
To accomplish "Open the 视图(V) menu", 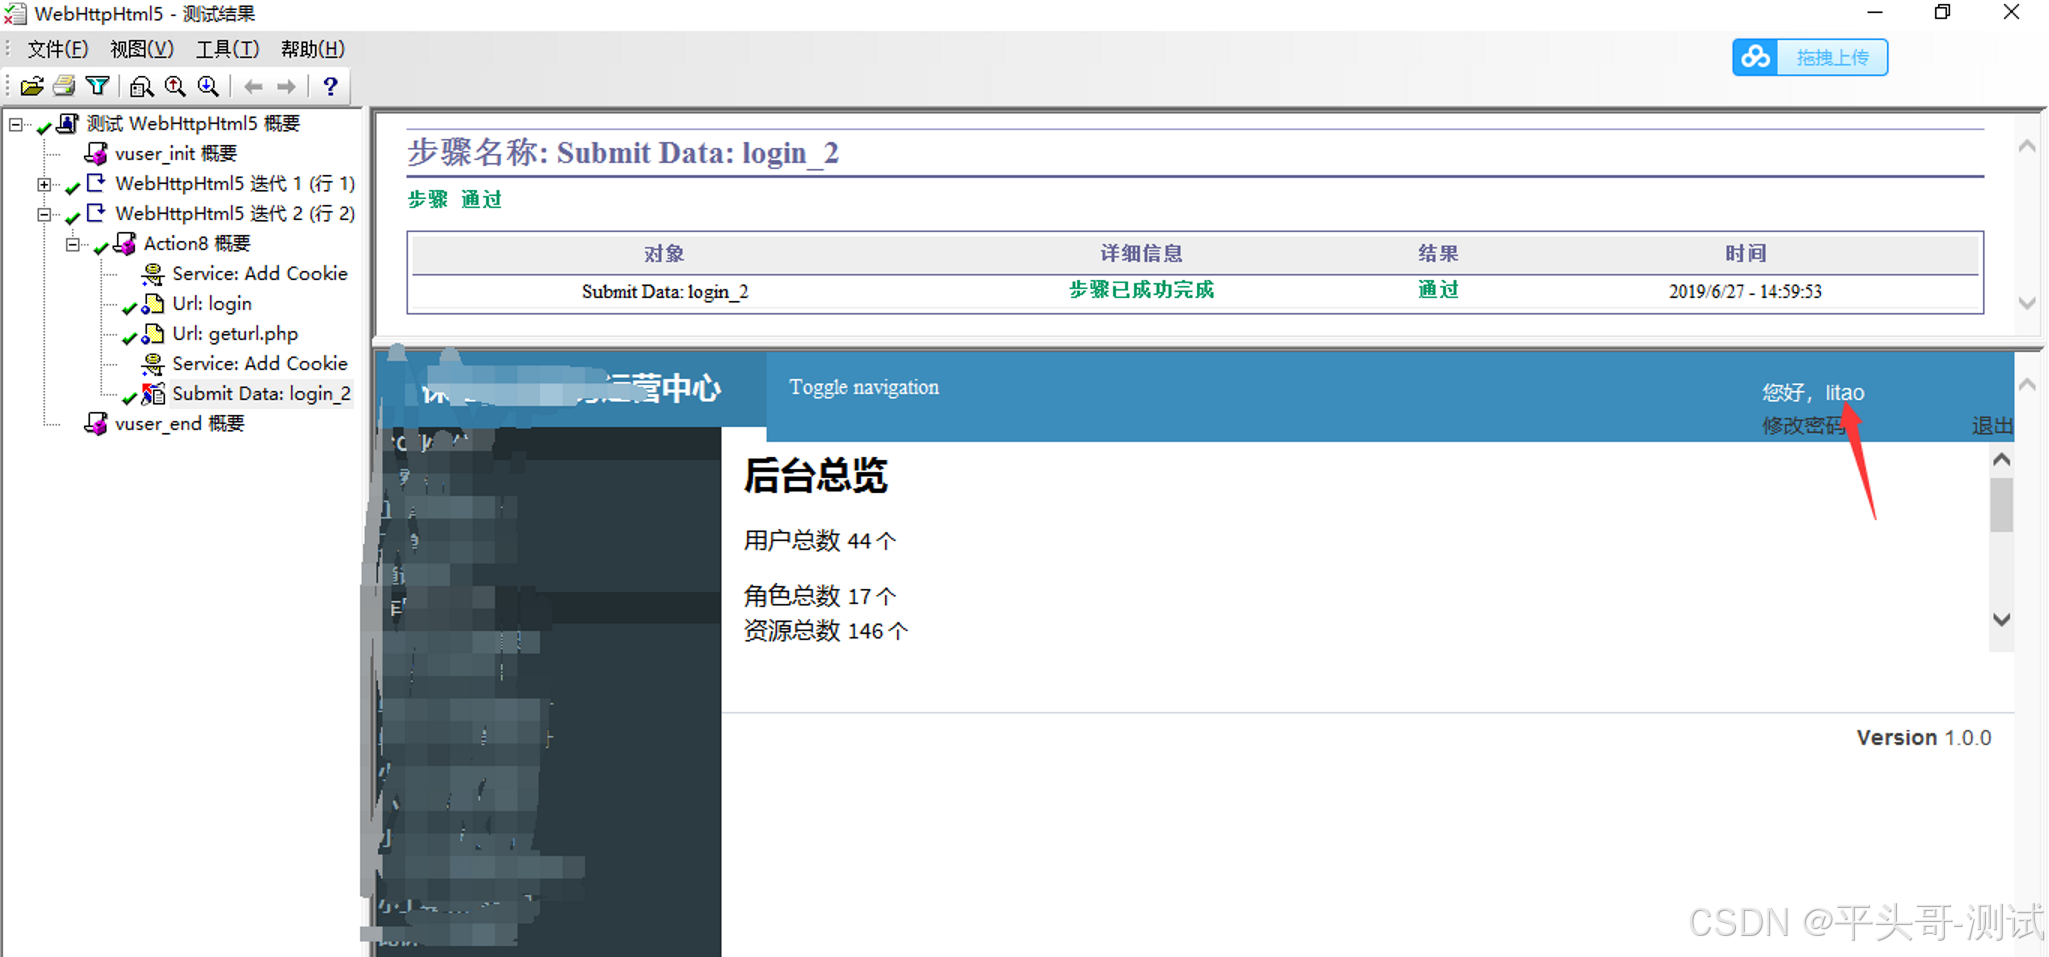I will 142,49.
